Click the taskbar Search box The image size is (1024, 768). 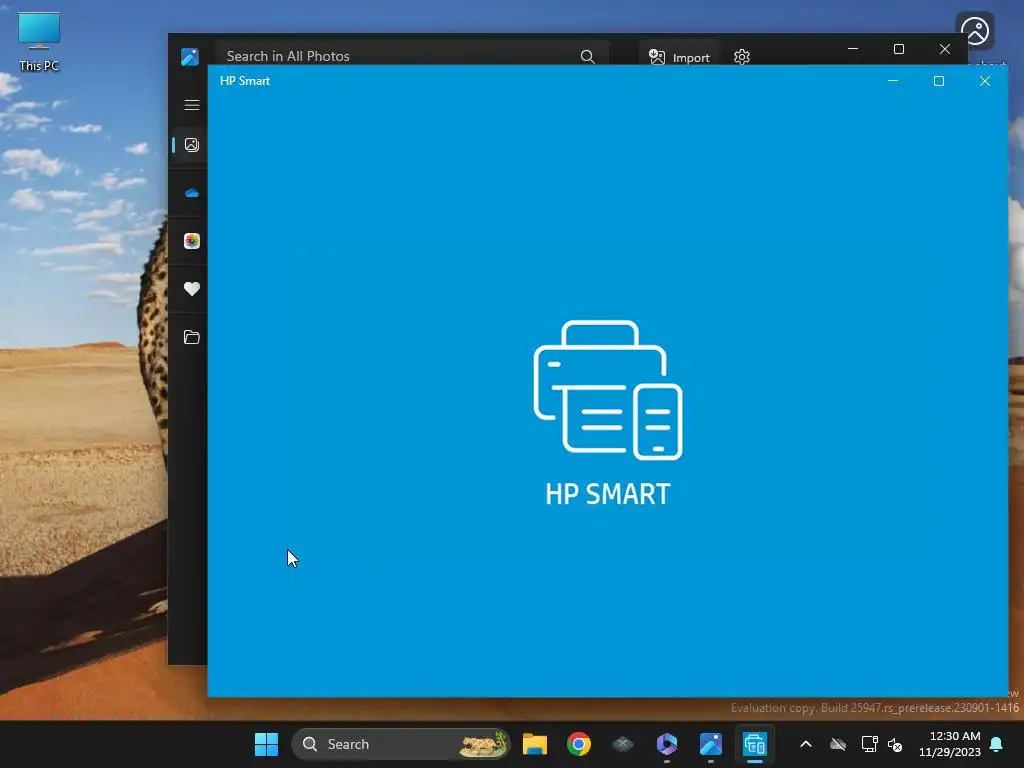[400, 744]
